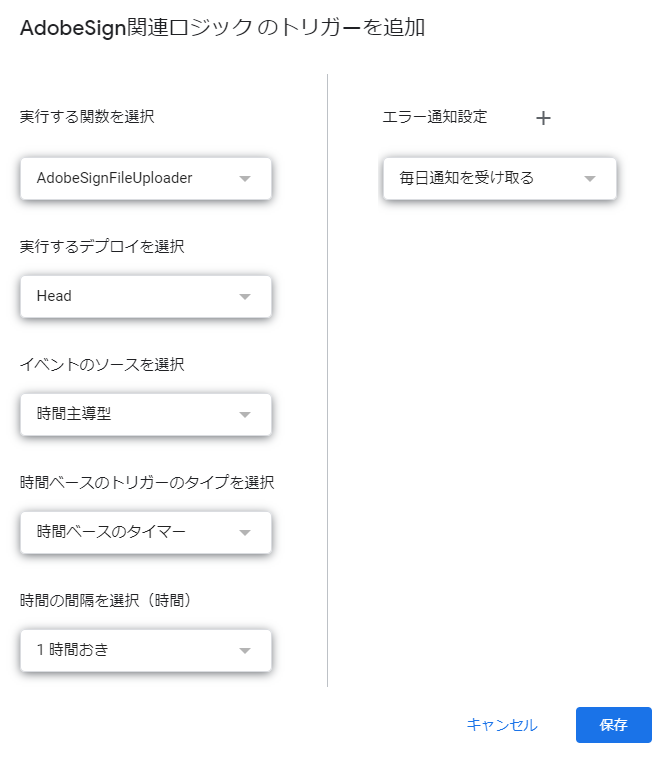Screen dimensions: 672x761
Task: Click the 保存 button
Action: 613,724
